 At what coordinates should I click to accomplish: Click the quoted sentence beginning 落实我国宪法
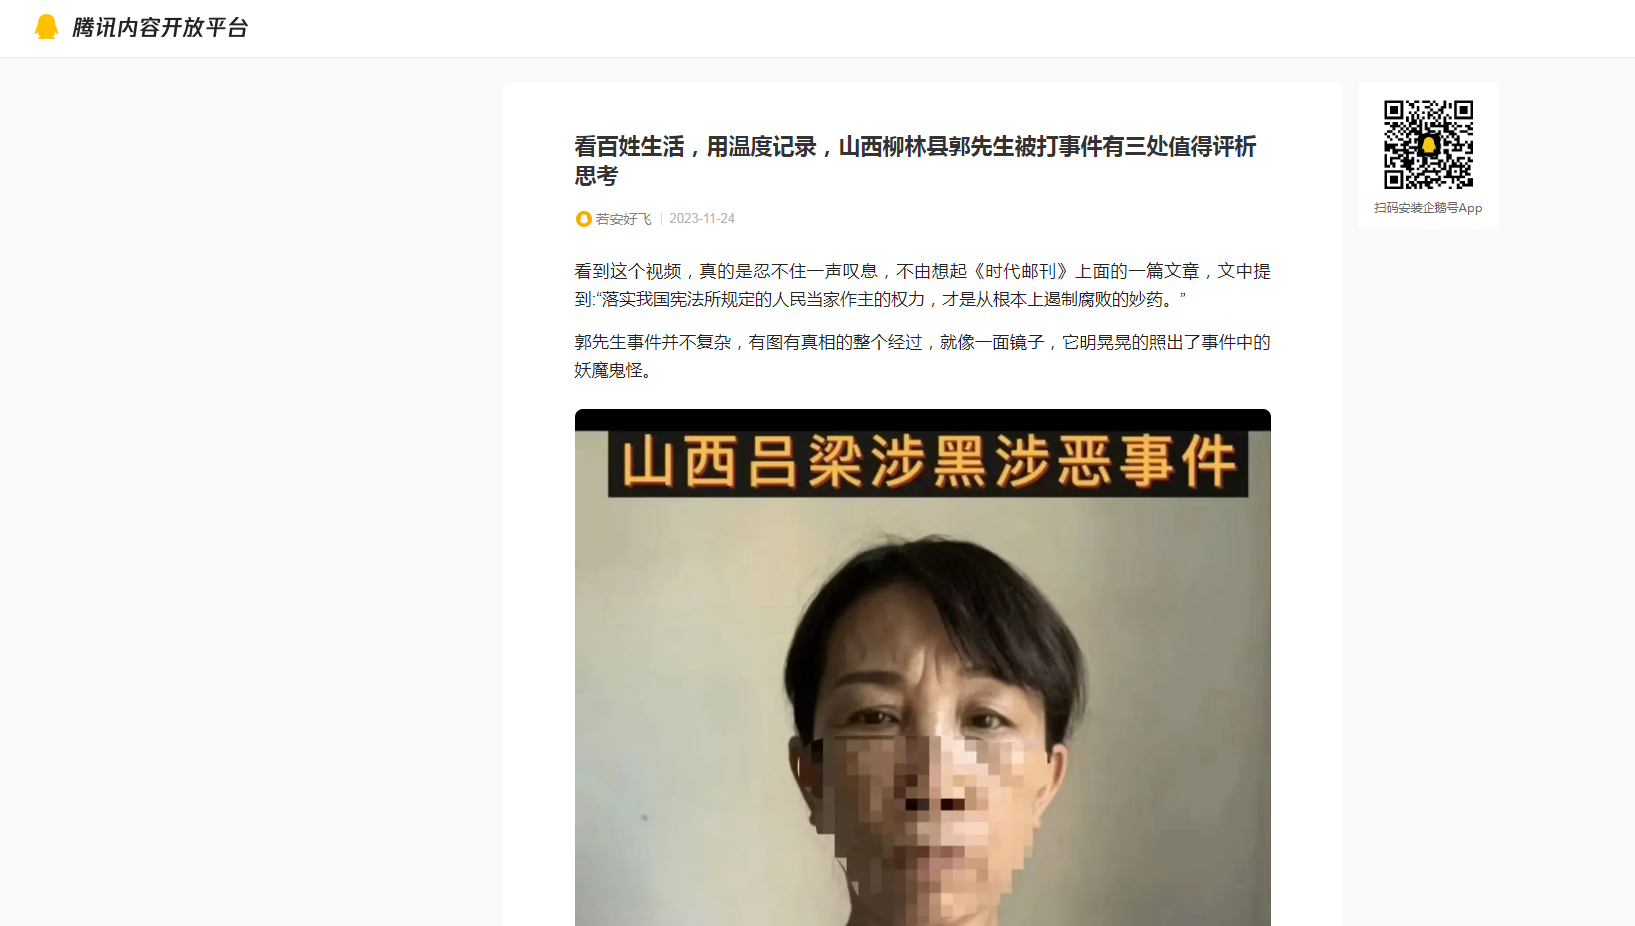click(x=891, y=299)
